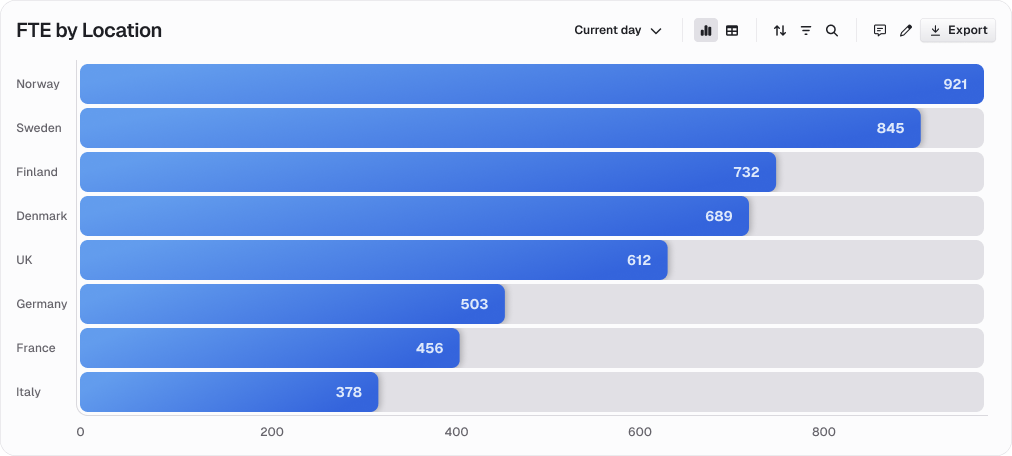
Task: Open the Current day dropdown
Action: pyautogui.click(x=618, y=30)
